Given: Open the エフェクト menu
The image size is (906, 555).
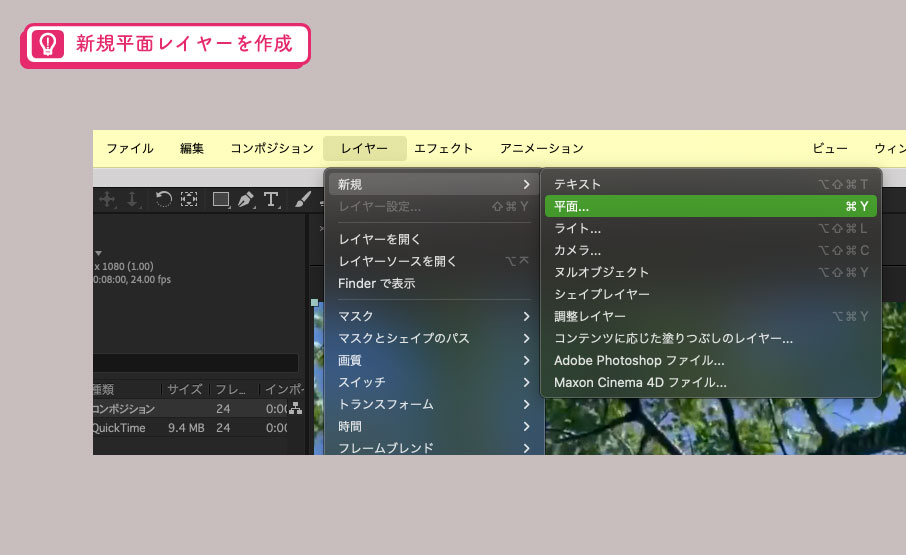Looking at the screenshot, I should click(x=444, y=148).
